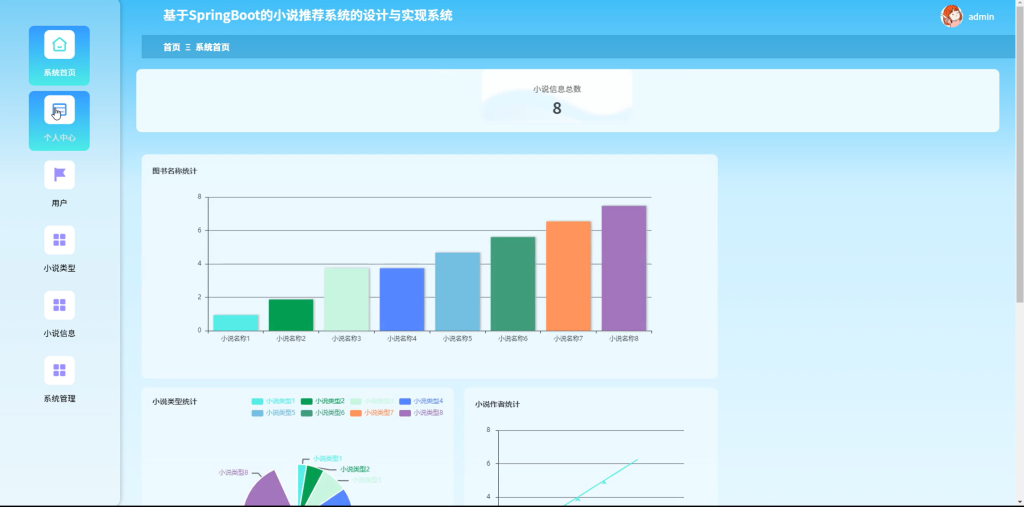Click x-axis label 小说名称1
Viewport: 1024px width, 507px height.
click(x=236, y=339)
